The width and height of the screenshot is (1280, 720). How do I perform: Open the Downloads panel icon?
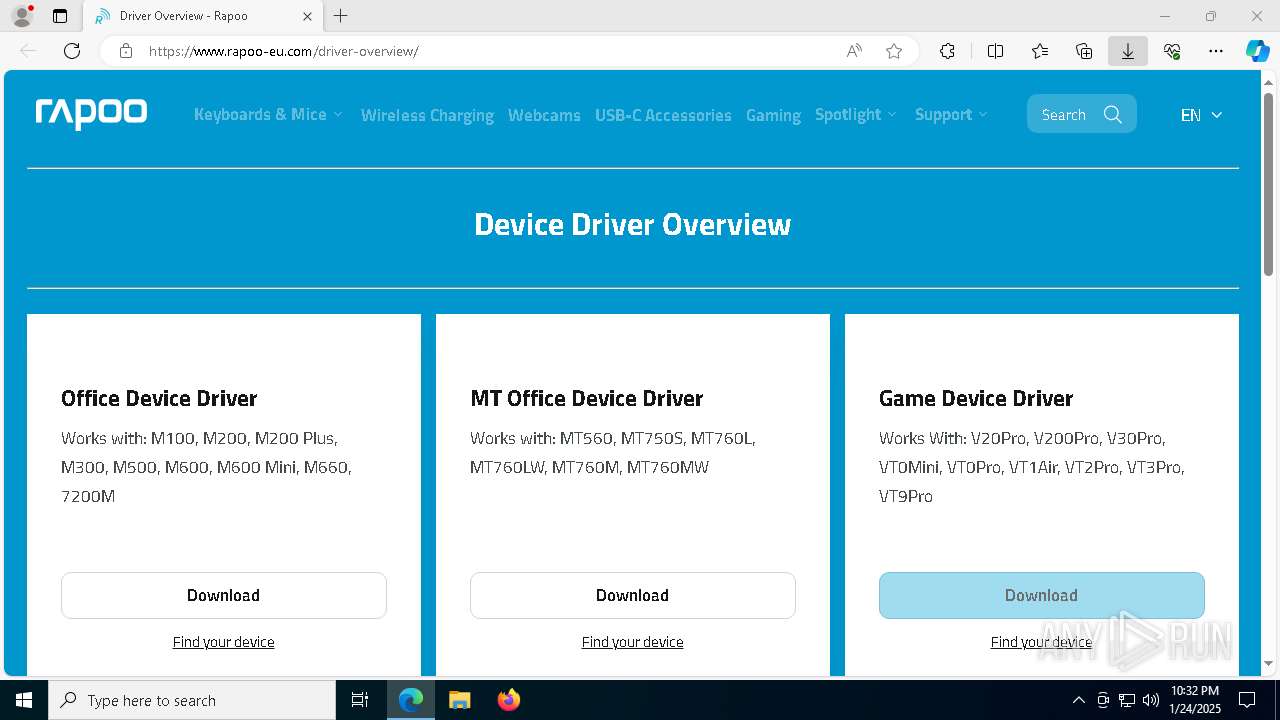(1128, 51)
